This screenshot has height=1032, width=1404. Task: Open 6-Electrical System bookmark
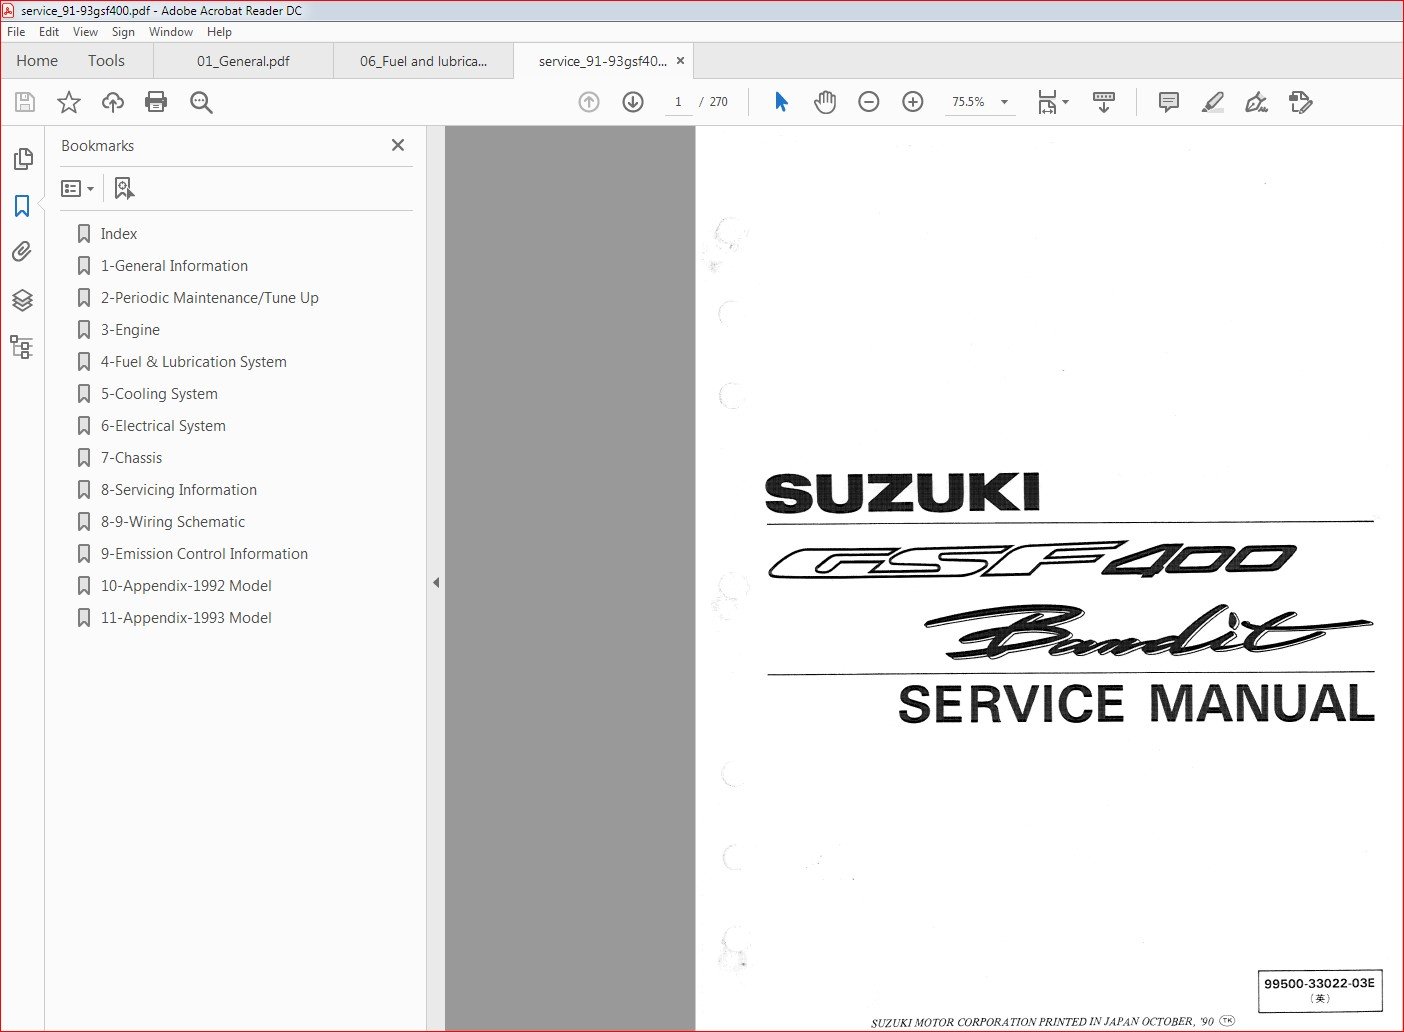tap(163, 426)
